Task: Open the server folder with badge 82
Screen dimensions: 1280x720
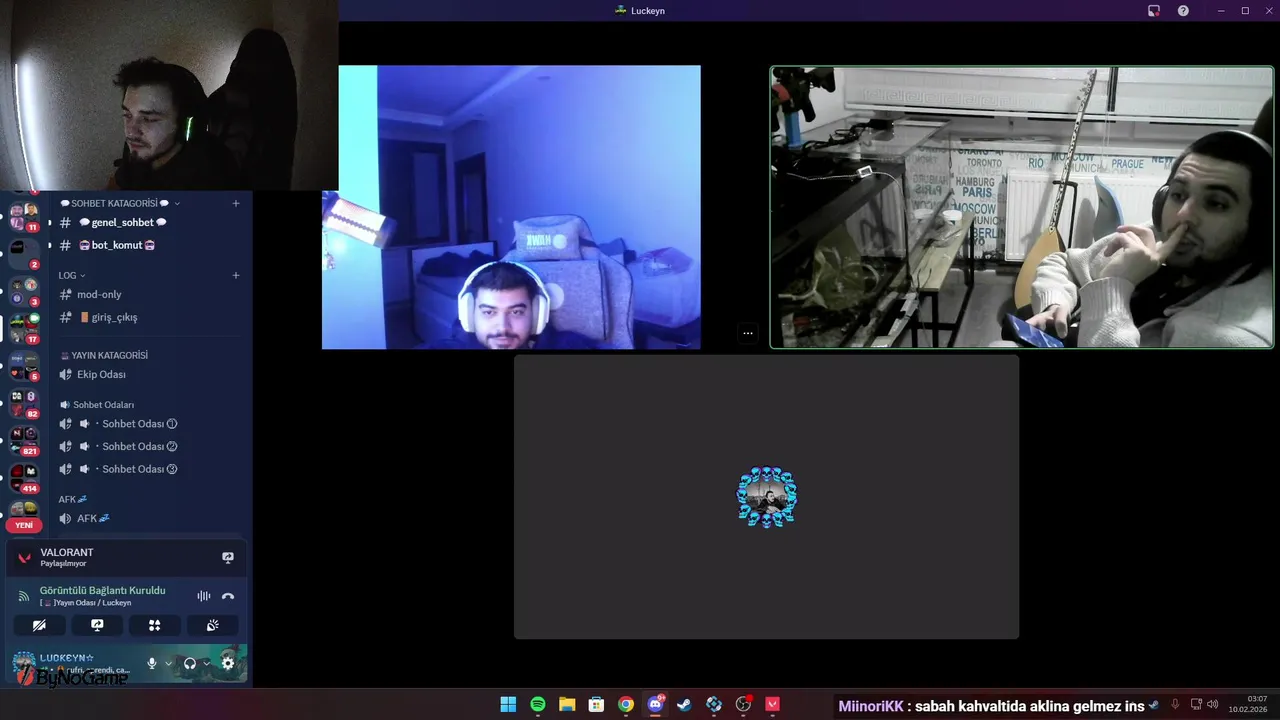Action: pyautogui.click(x=24, y=402)
